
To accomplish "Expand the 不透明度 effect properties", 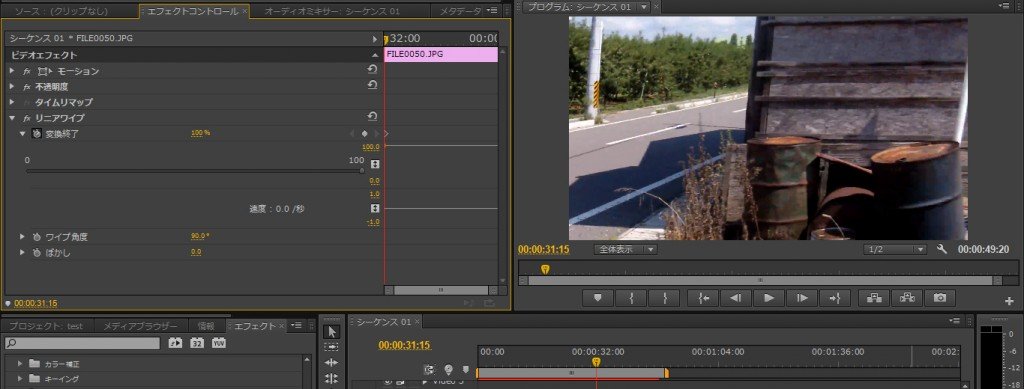I will [x=12, y=86].
